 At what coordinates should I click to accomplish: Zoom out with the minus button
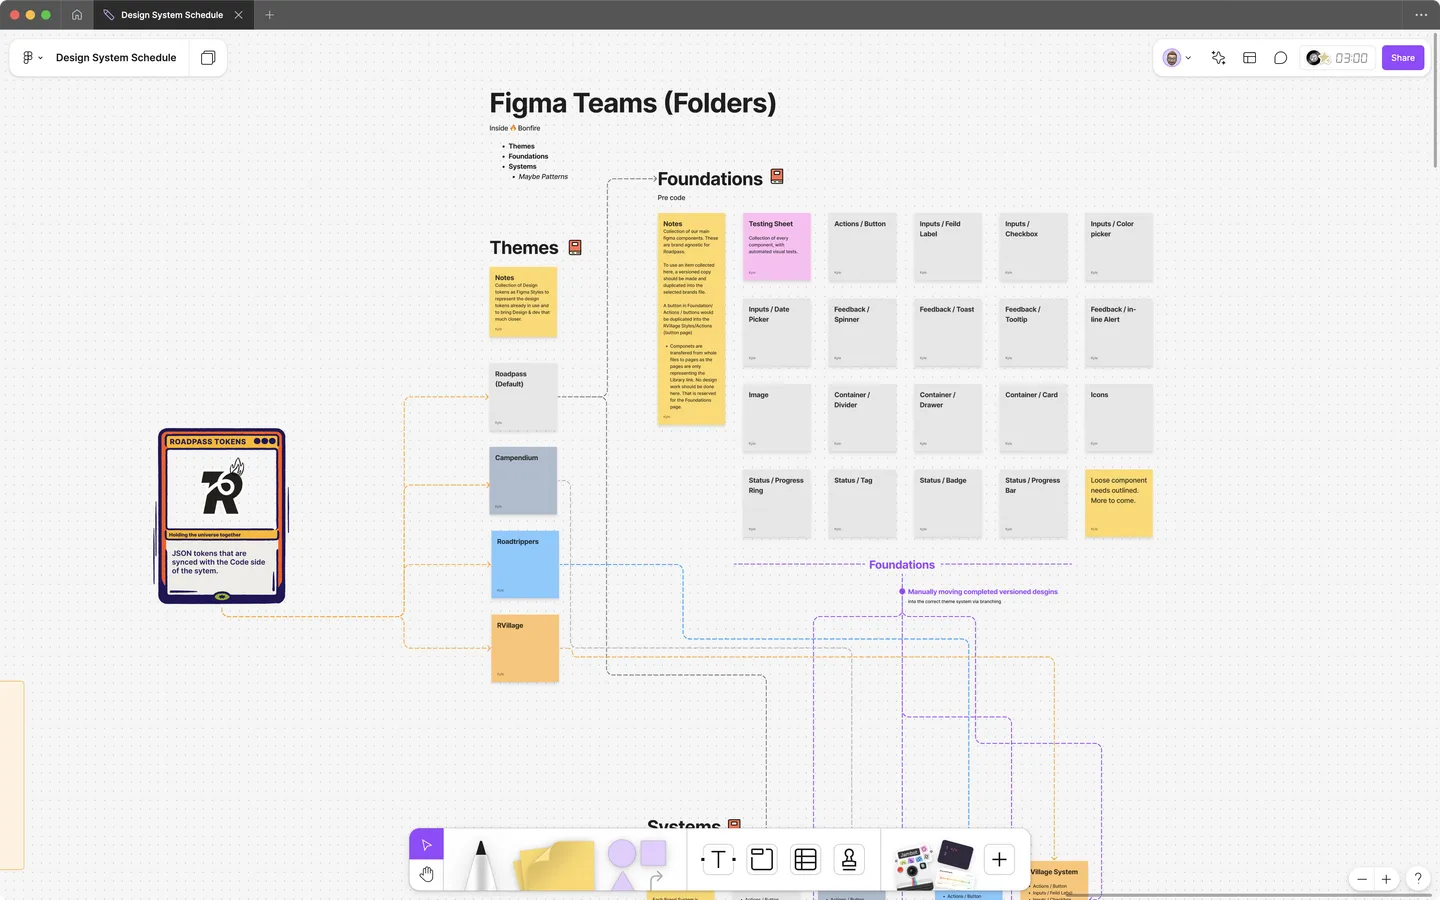coord(1362,879)
